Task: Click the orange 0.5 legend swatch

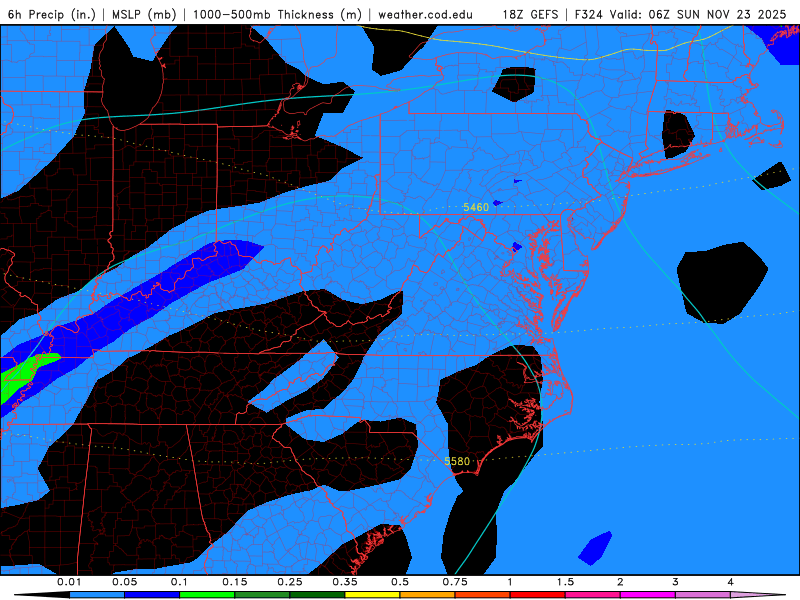Action: coord(428,595)
